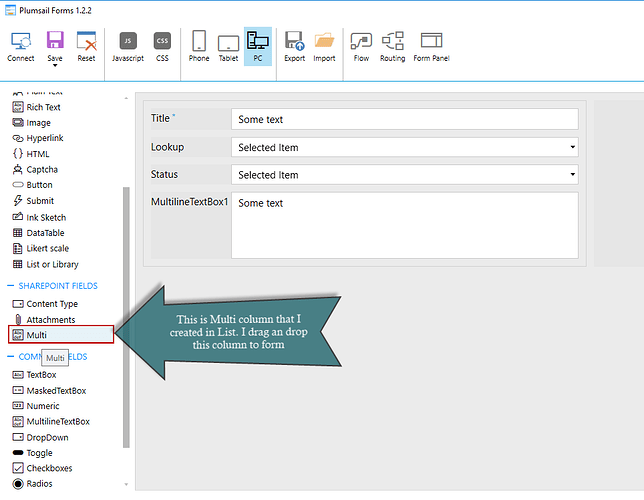Switch to Phone layout
Screen dimensions: 644x500
199,47
